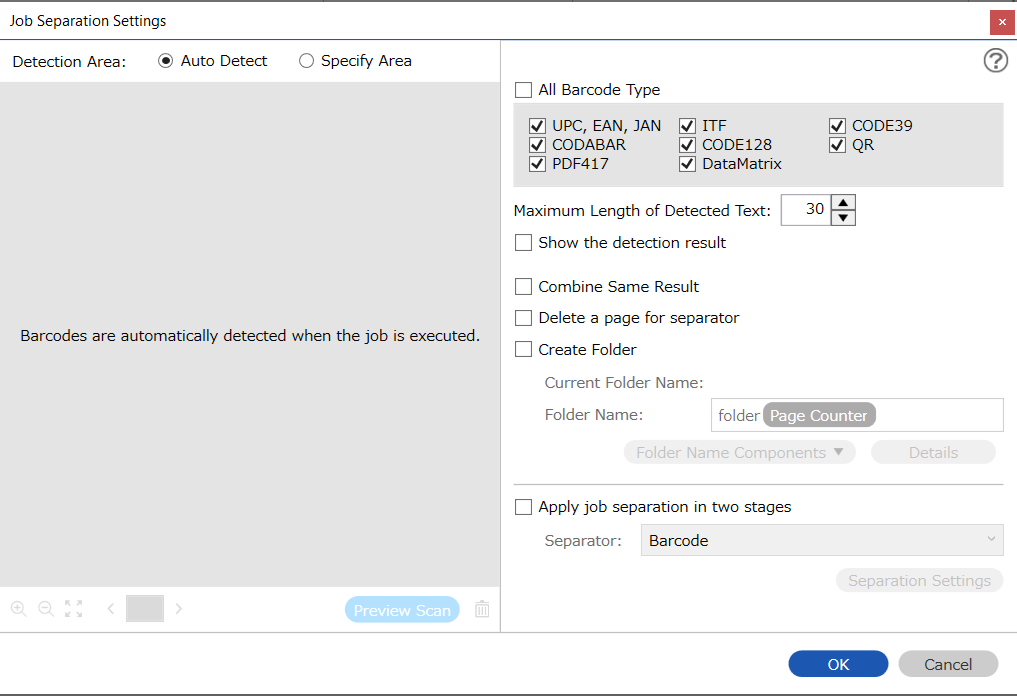Uncheck the QR barcode type

point(837,145)
